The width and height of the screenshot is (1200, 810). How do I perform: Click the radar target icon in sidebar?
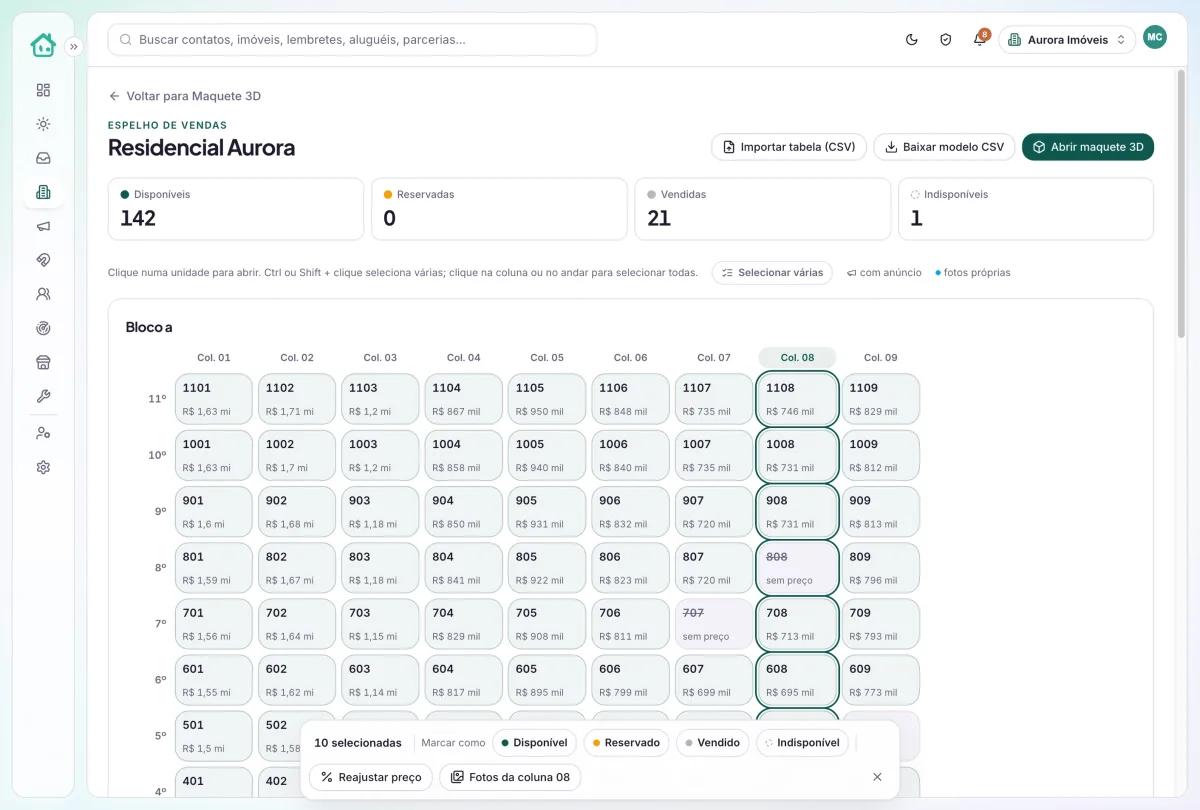coord(43,328)
